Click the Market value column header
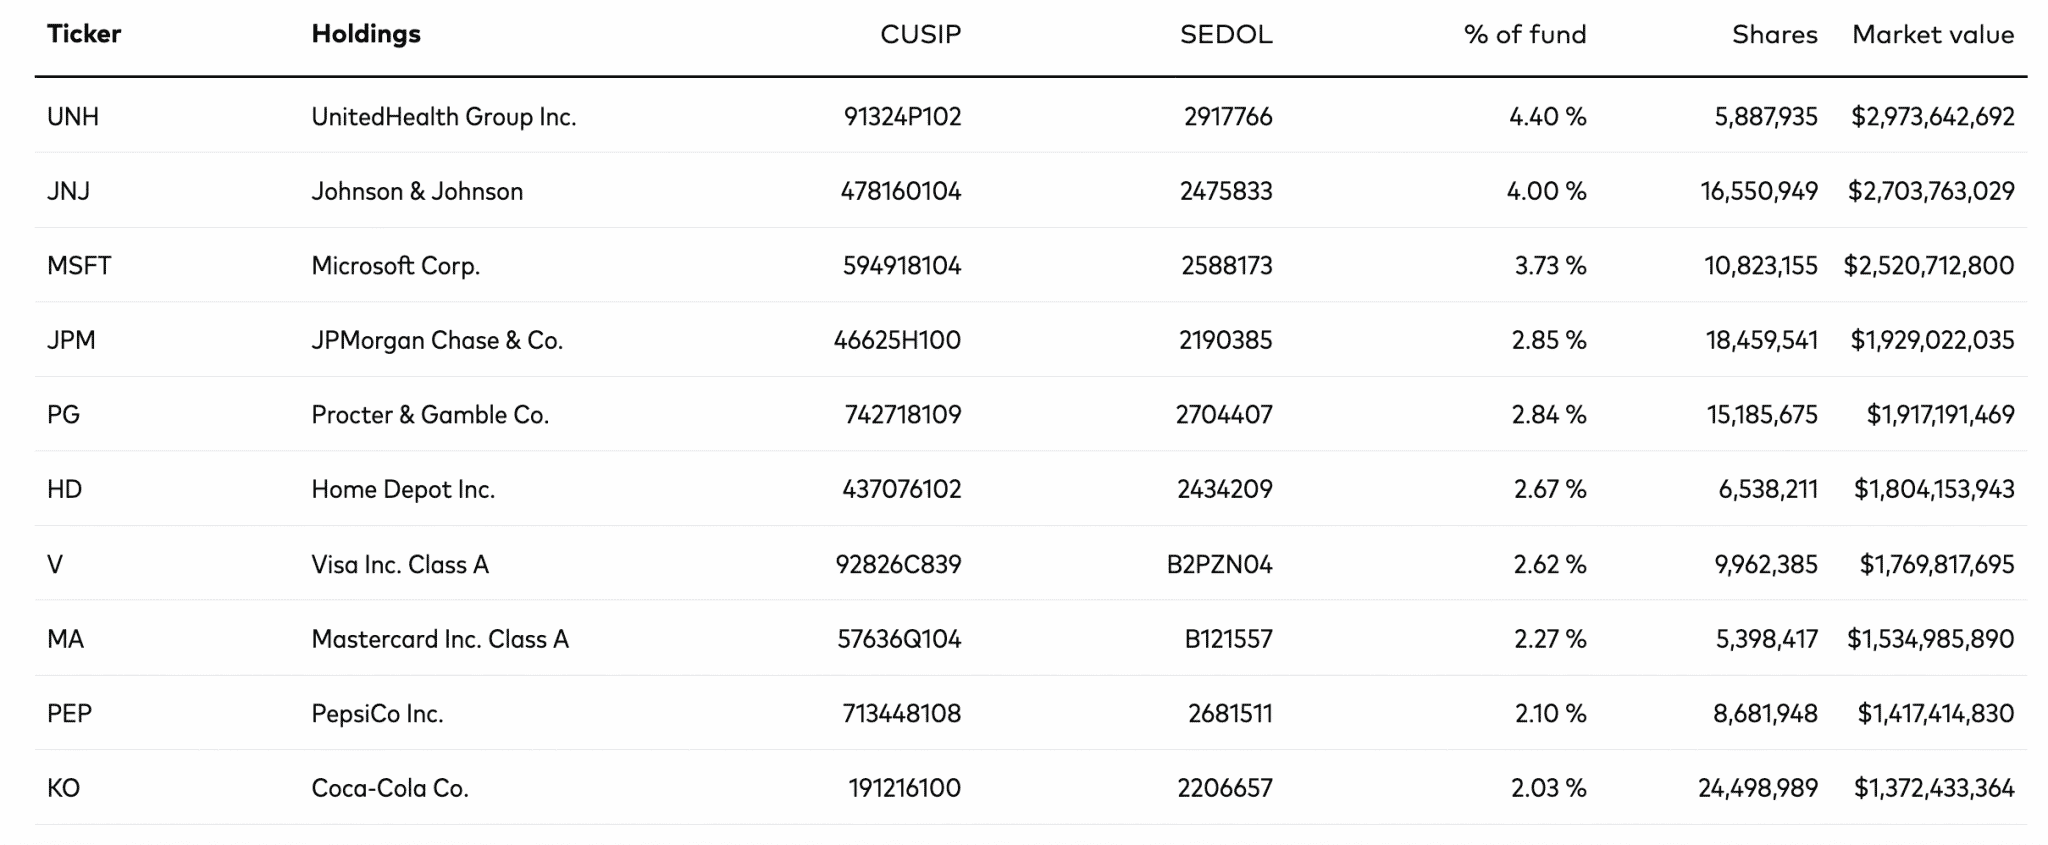Viewport: 2048px width, 845px height. point(1932,35)
